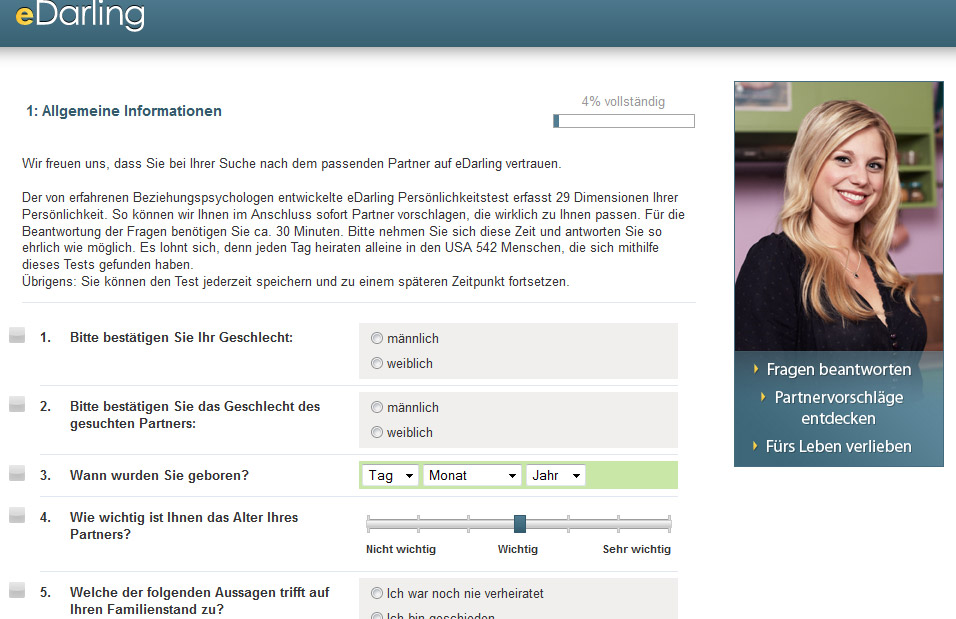Choose weiblich for the partner's gender

[x=377, y=432]
